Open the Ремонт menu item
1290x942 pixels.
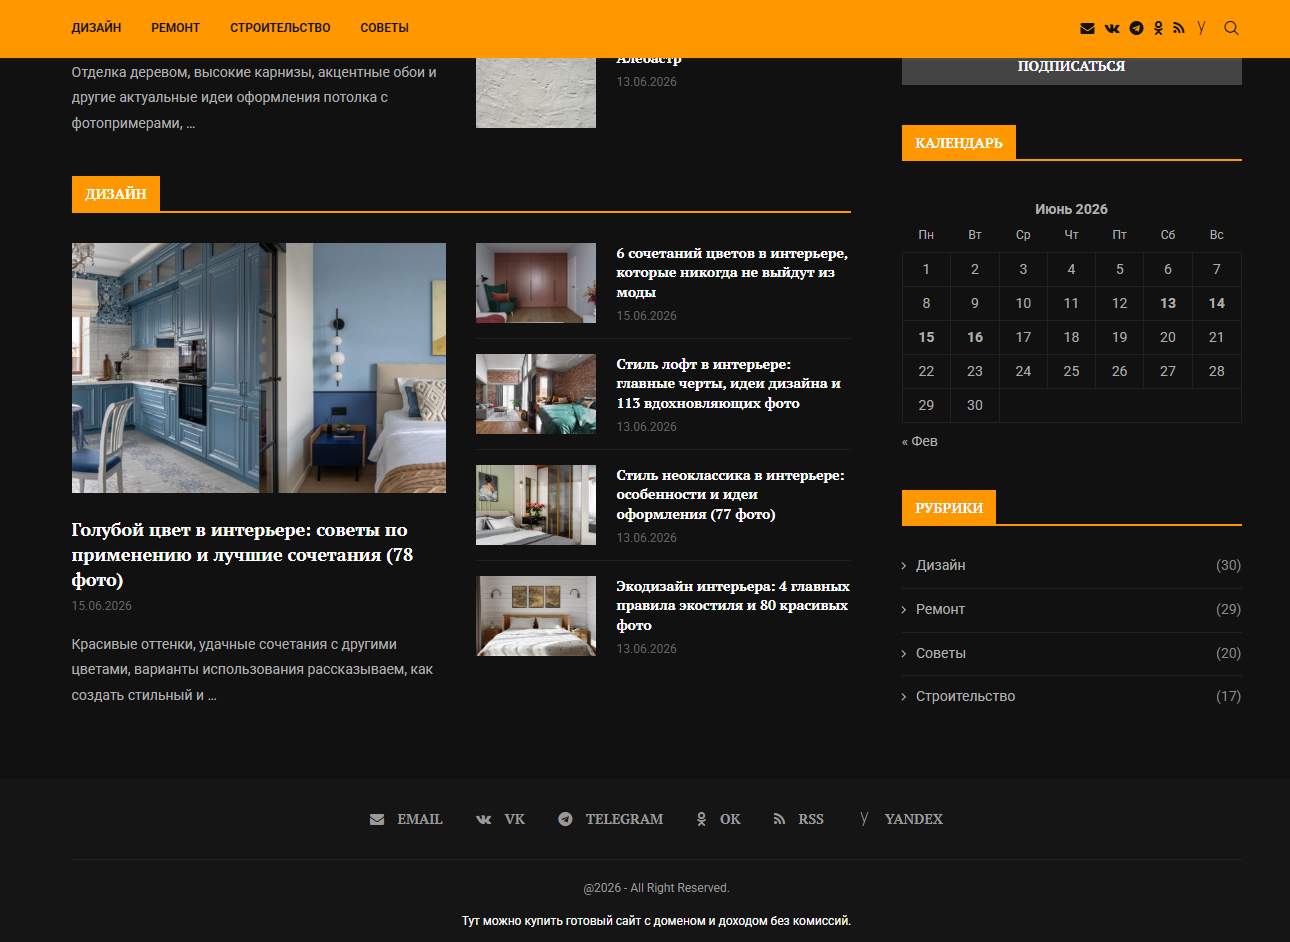point(176,28)
